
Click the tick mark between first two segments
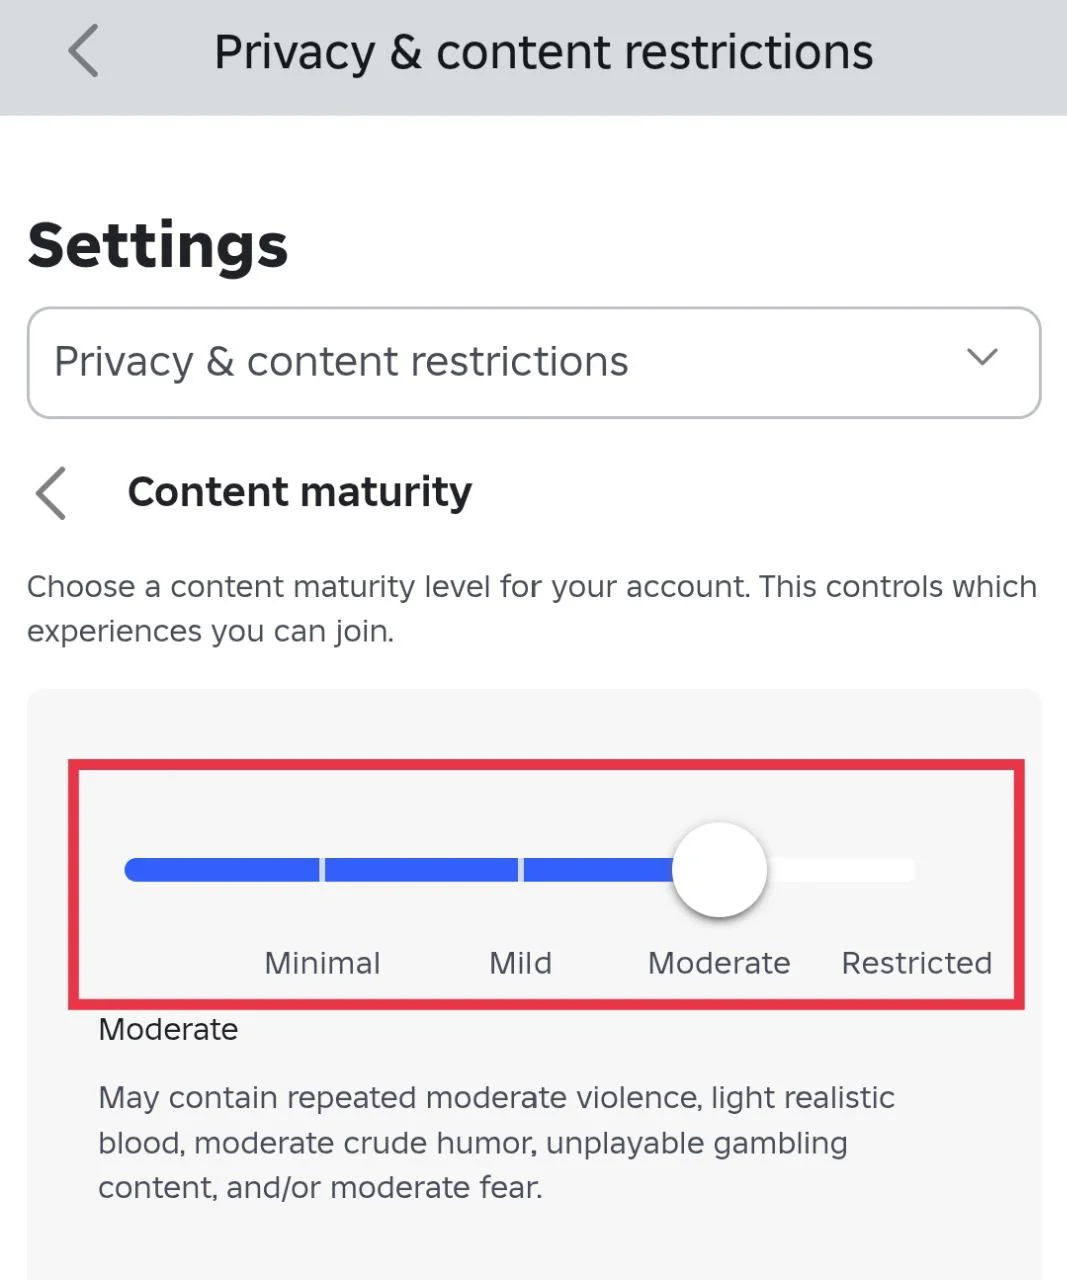coord(322,870)
